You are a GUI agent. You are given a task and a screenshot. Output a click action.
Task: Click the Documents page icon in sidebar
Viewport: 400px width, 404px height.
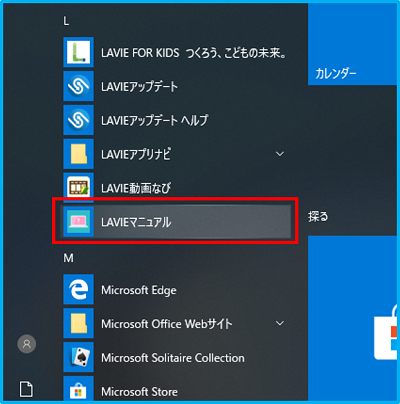click(26, 389)
